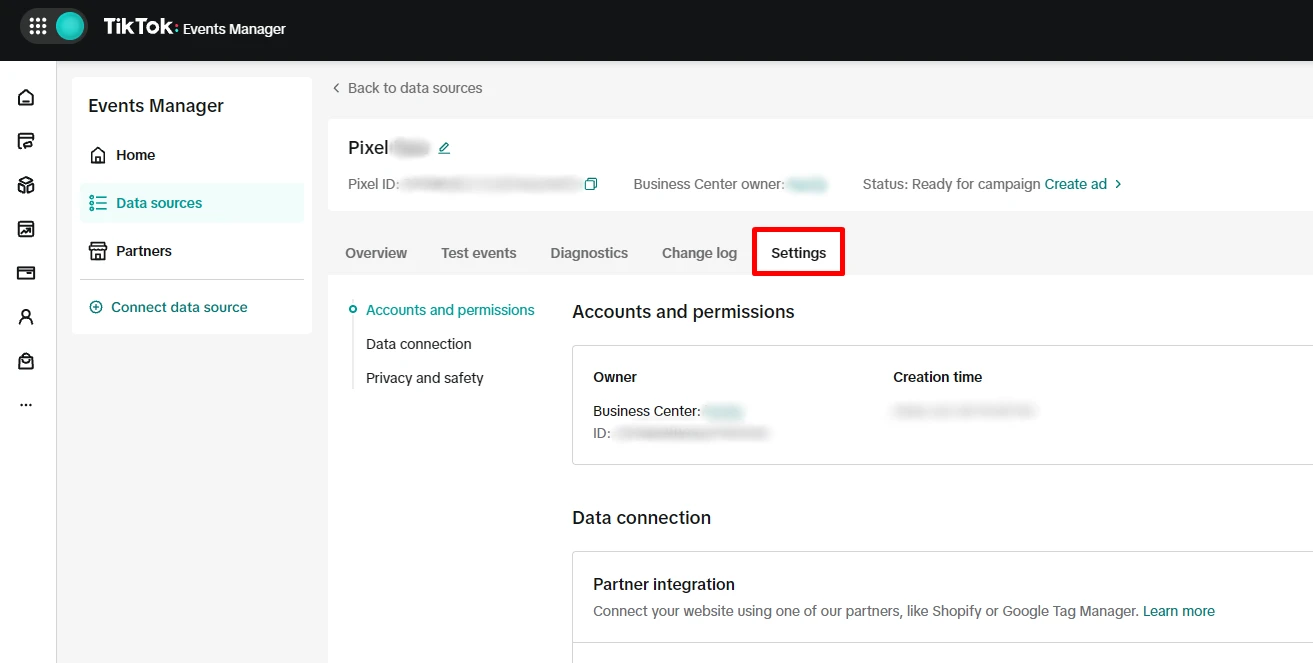Open the shopping bag icon in left rail
The image size is (1313, 663).
coord(26,361)
